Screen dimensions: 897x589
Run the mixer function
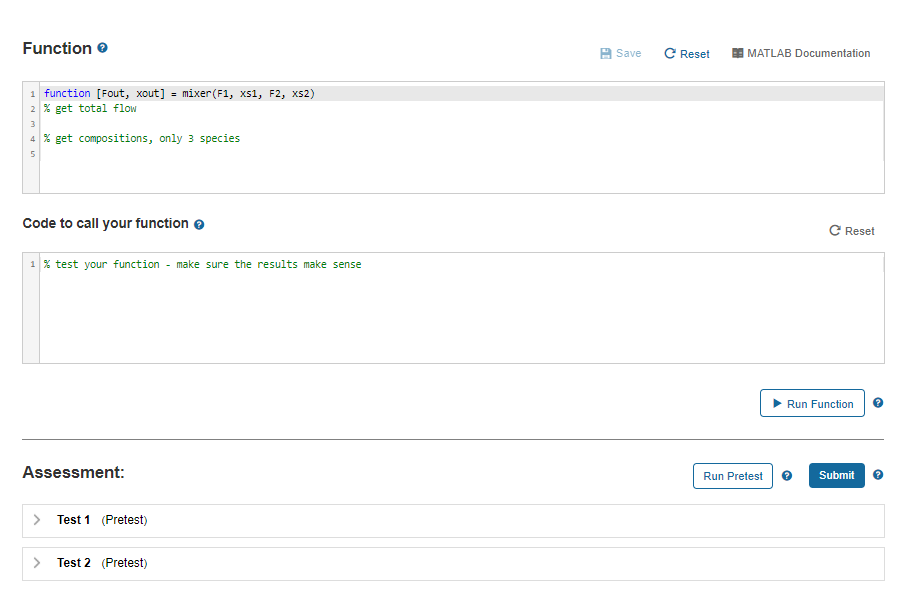tap(812, 402)
